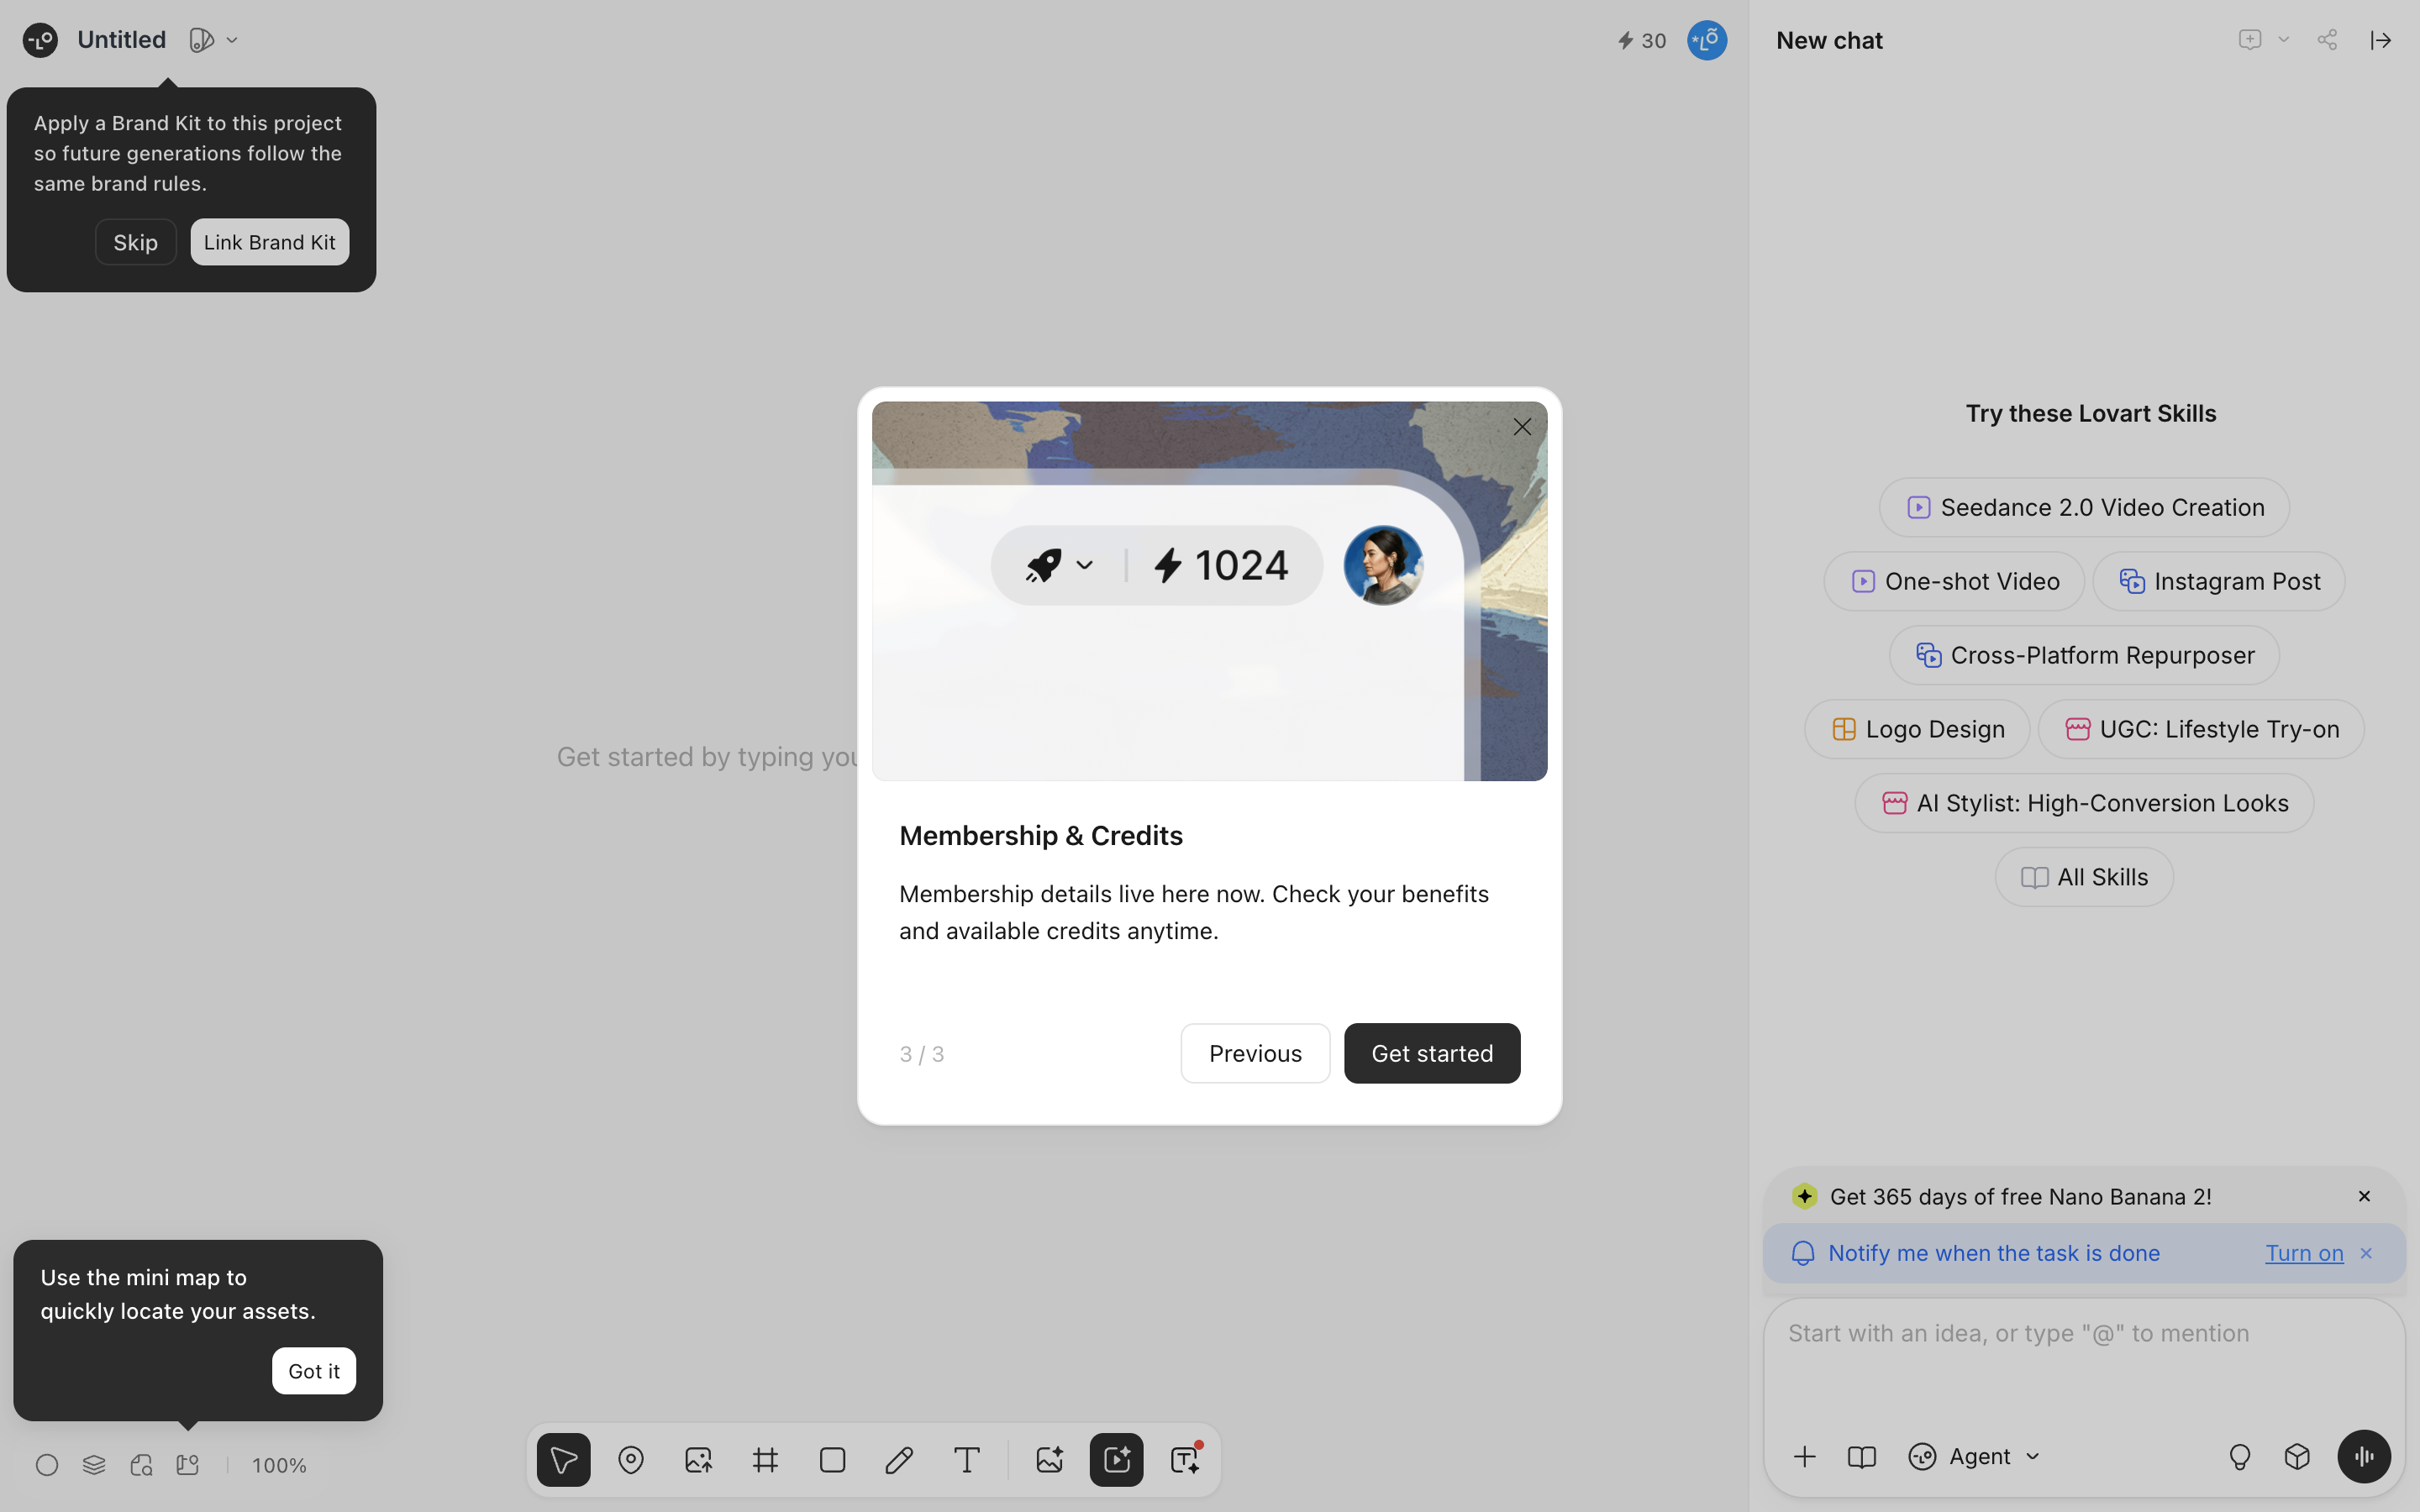Expand the Brand Kit dropdown chevron

[x=232, y=40]
